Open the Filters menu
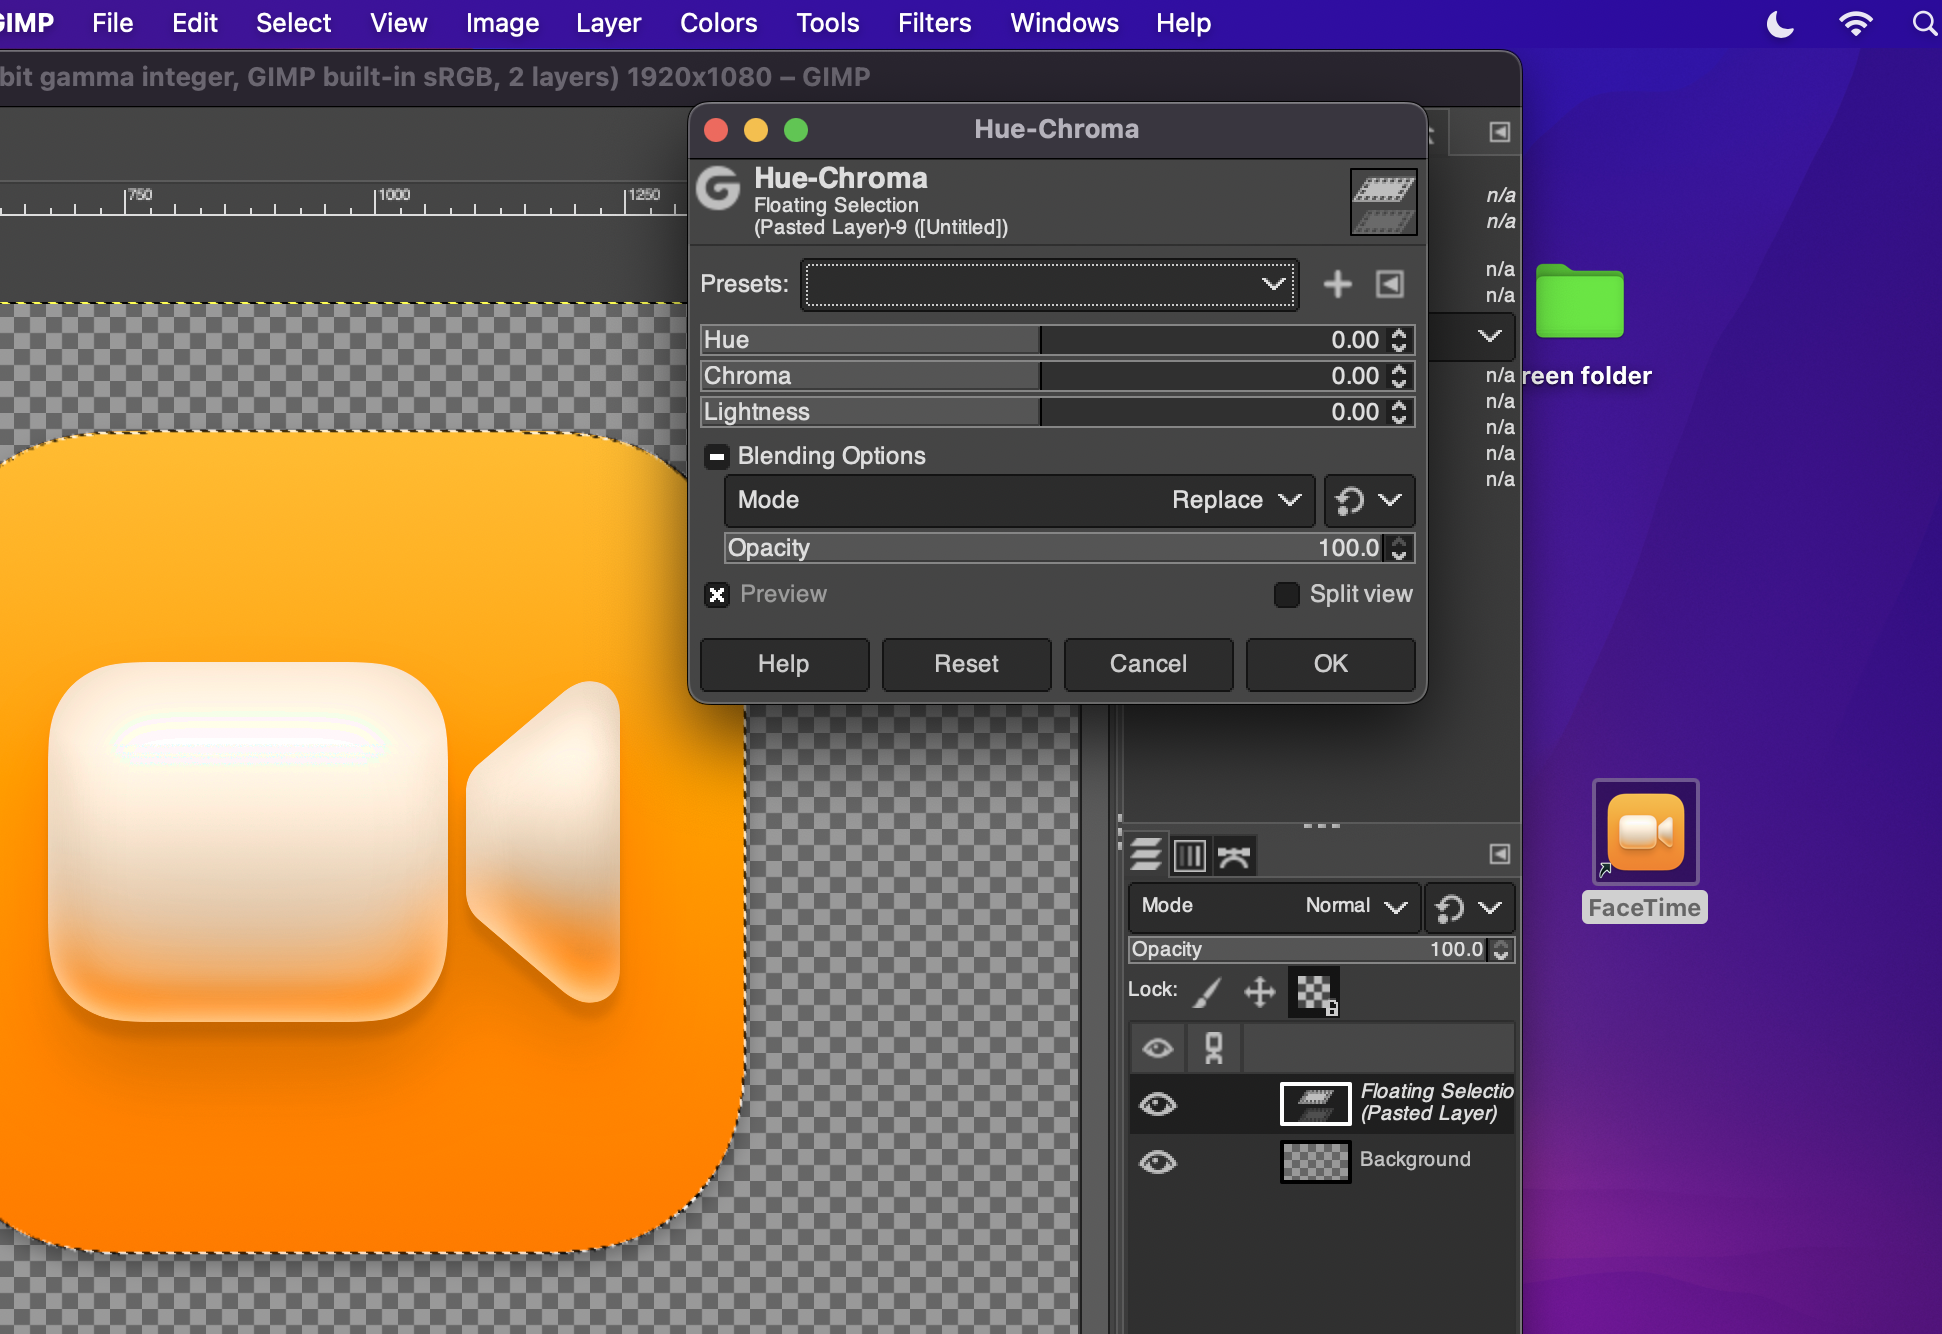The width and height of the screenshot is (1942, 1334). click(933, 23)
